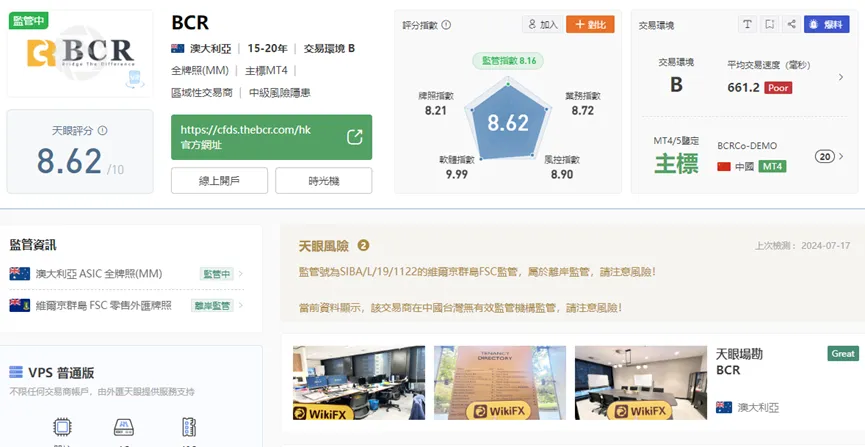Viewport: 865px width, 447px height.
Task: Click the 監管中 green corner badge on logo
Action: coord(28,20)
